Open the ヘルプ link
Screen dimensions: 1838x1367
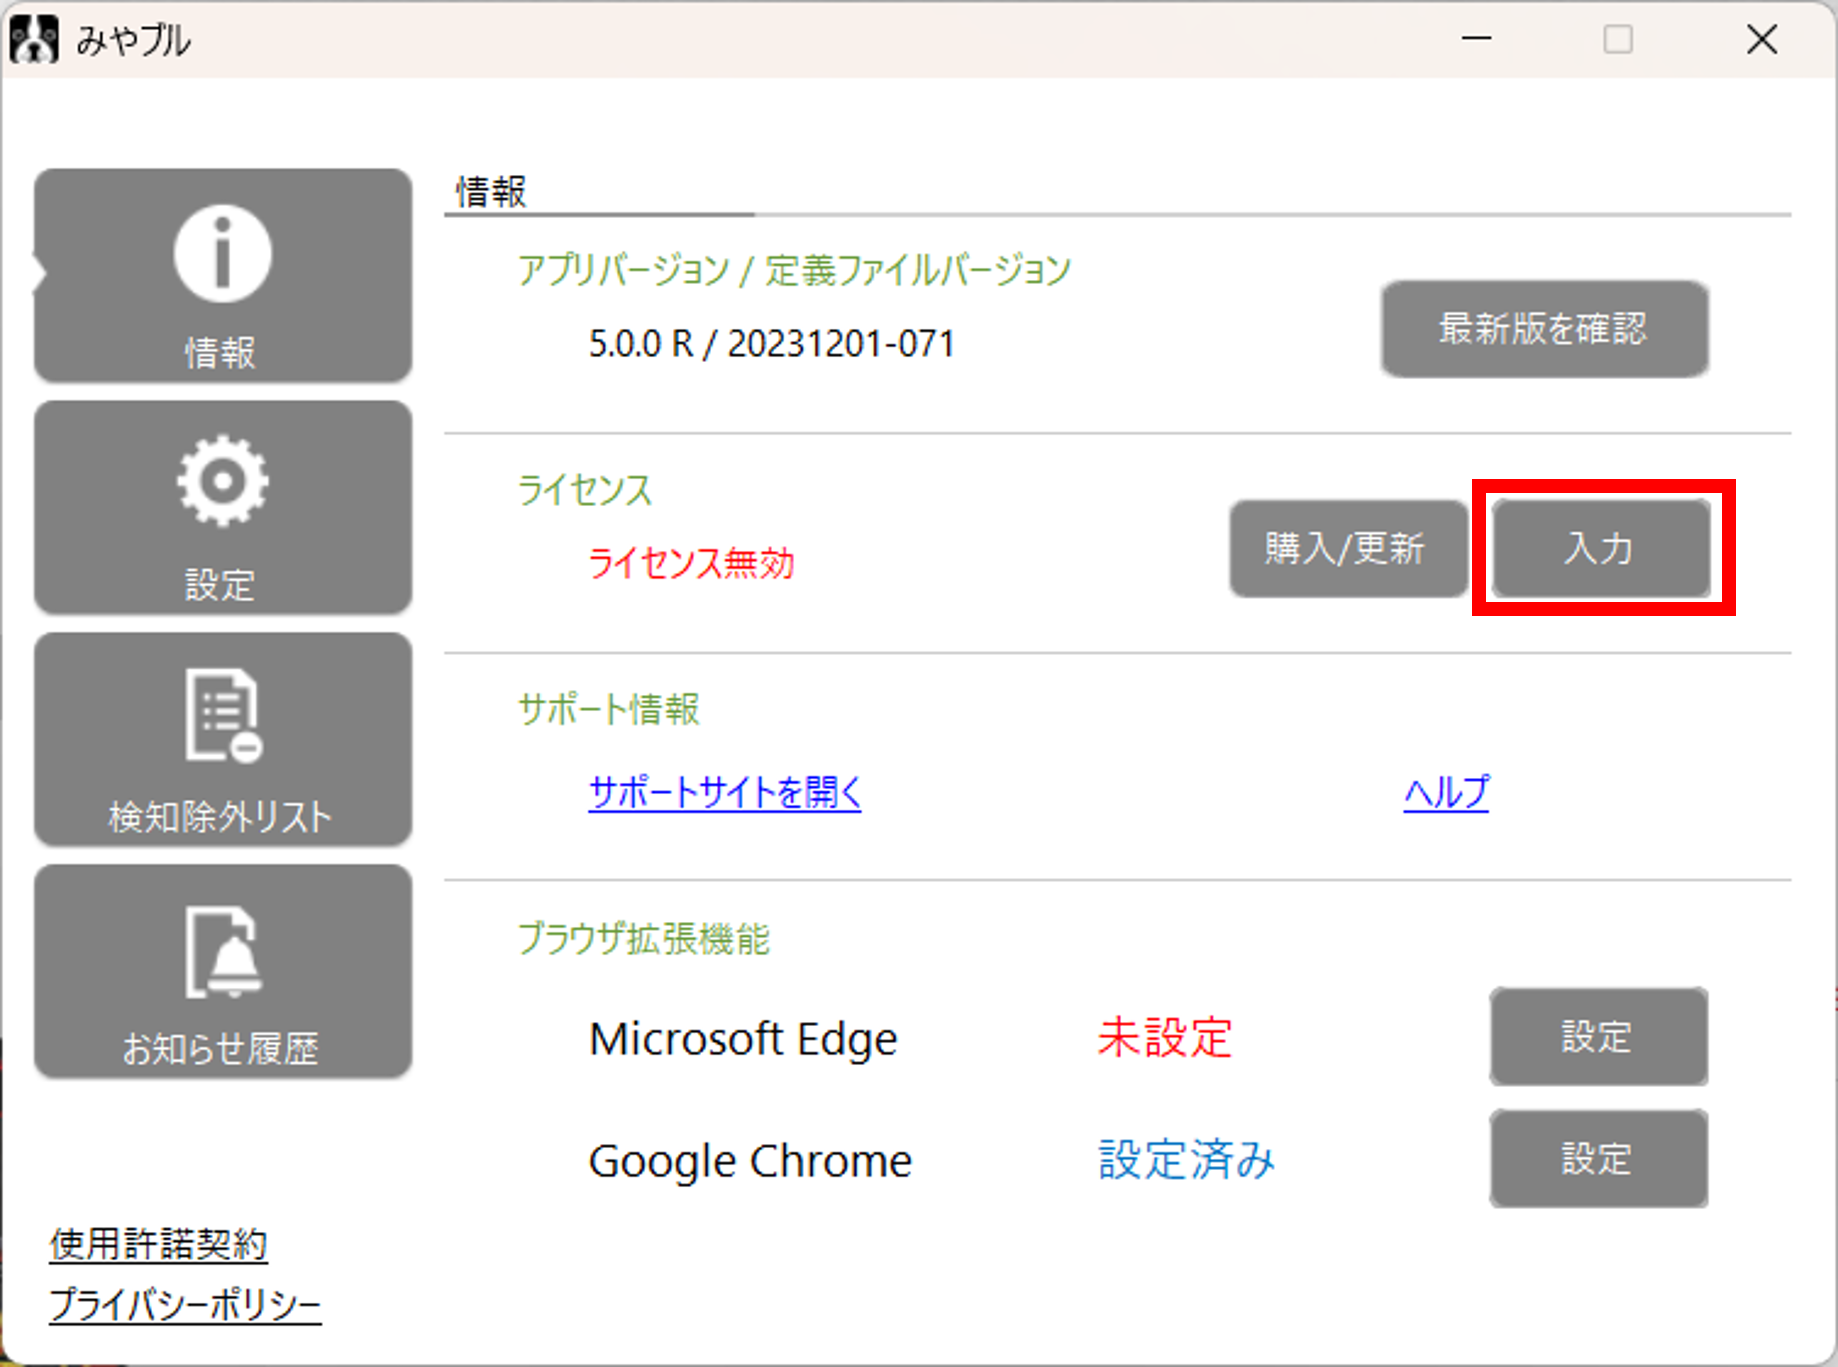click(1445, 793)
